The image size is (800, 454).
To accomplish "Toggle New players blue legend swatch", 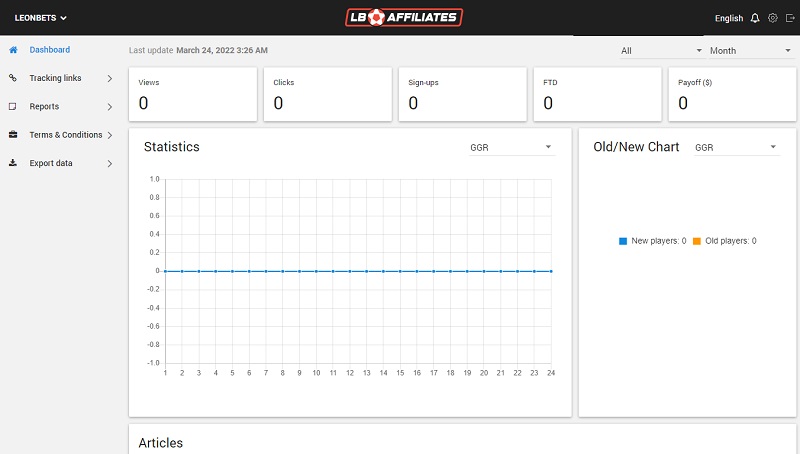I will [623, 241].
